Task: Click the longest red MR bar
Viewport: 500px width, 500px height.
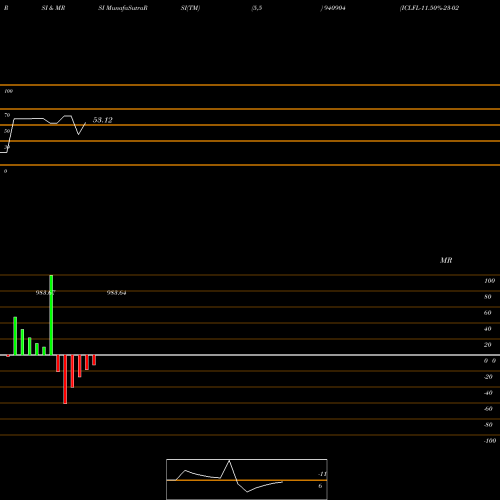Action: click(65, 379)
